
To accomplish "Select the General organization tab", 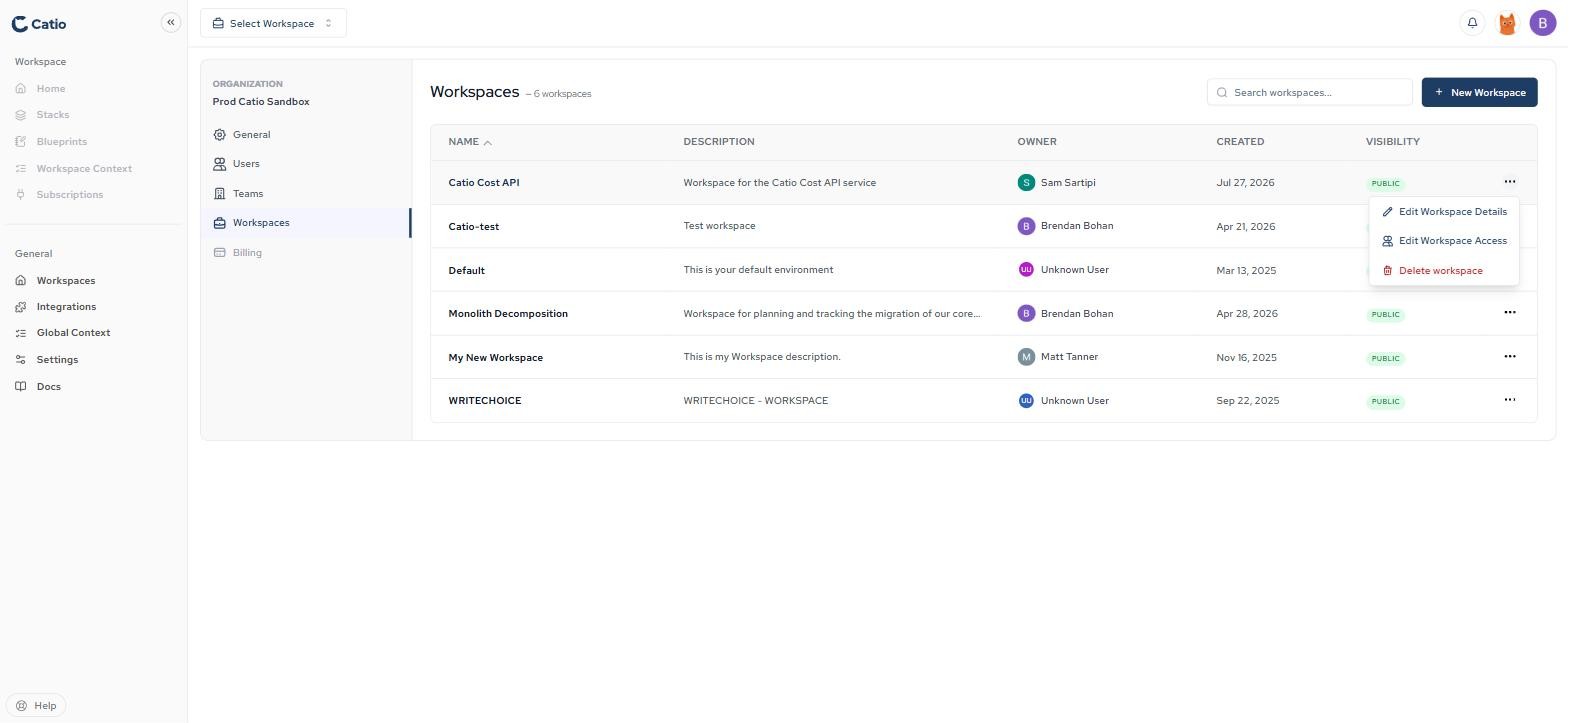I will [306, 135].
